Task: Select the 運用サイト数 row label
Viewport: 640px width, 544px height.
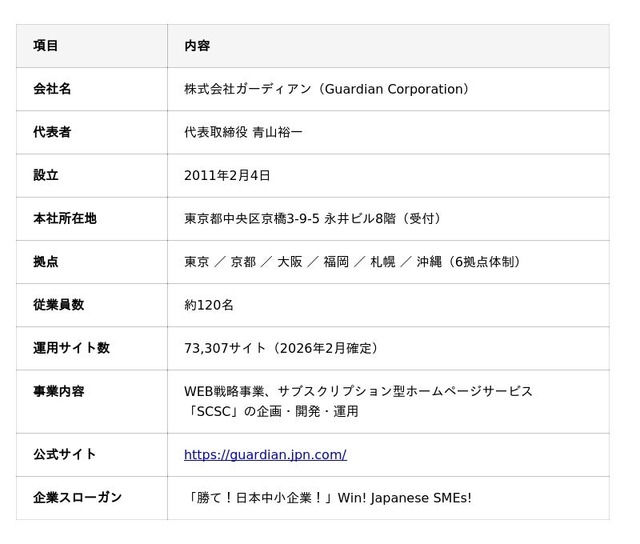Action: [x=71, y=347]
